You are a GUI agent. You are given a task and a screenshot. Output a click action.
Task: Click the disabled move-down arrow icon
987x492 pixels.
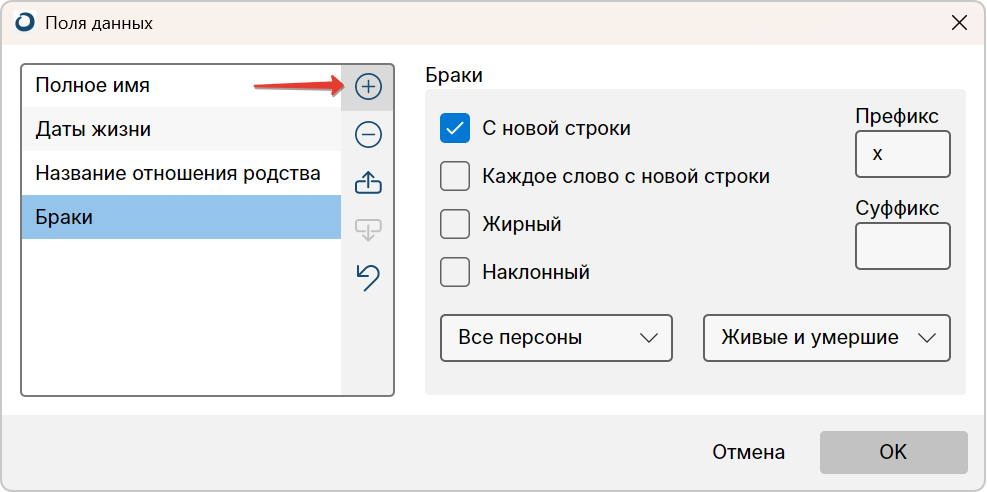click(368, 230)
